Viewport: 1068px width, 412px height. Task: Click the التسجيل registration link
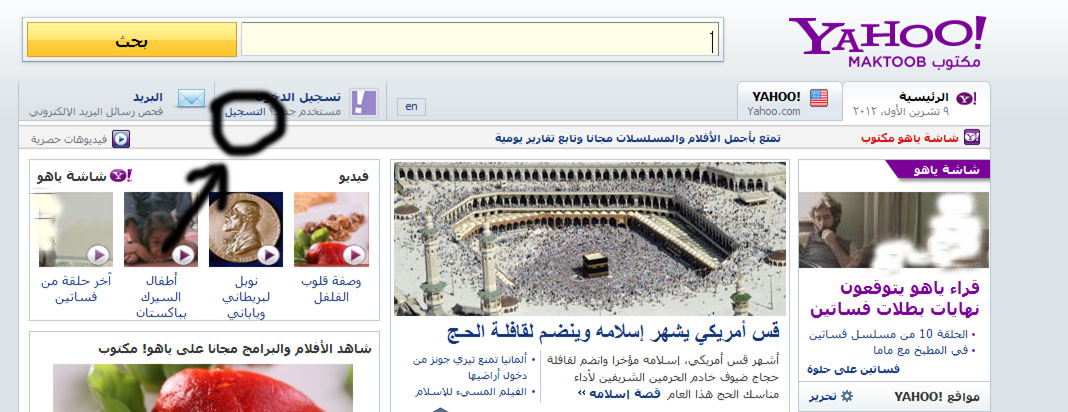[245, 113]
